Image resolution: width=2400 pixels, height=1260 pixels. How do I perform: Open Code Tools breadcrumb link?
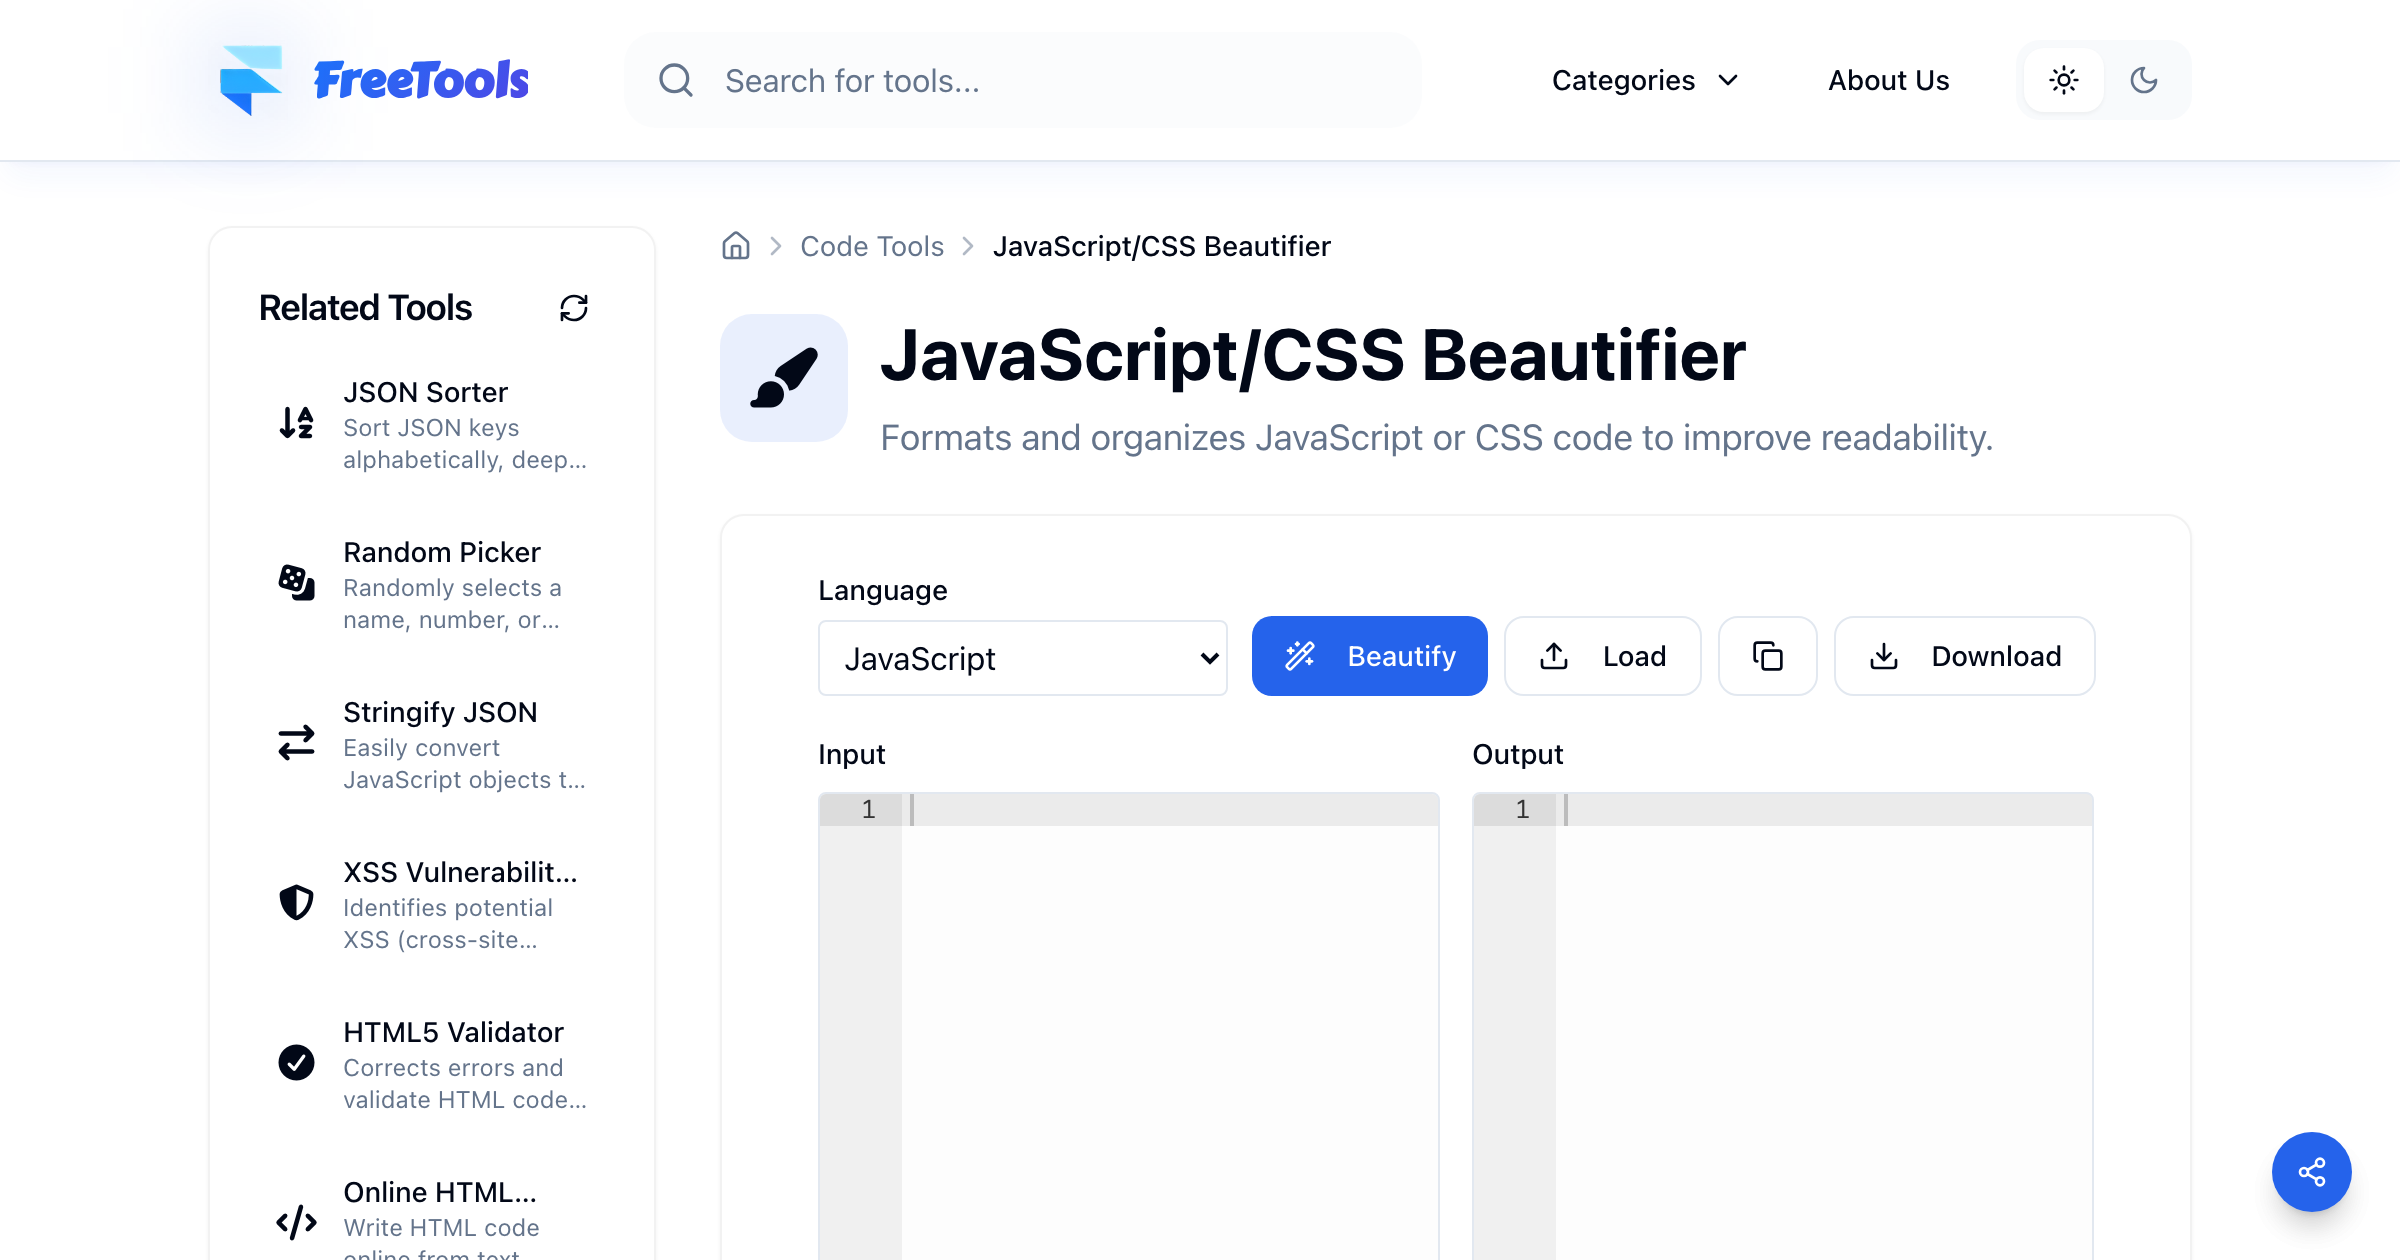tap(872, 246)
